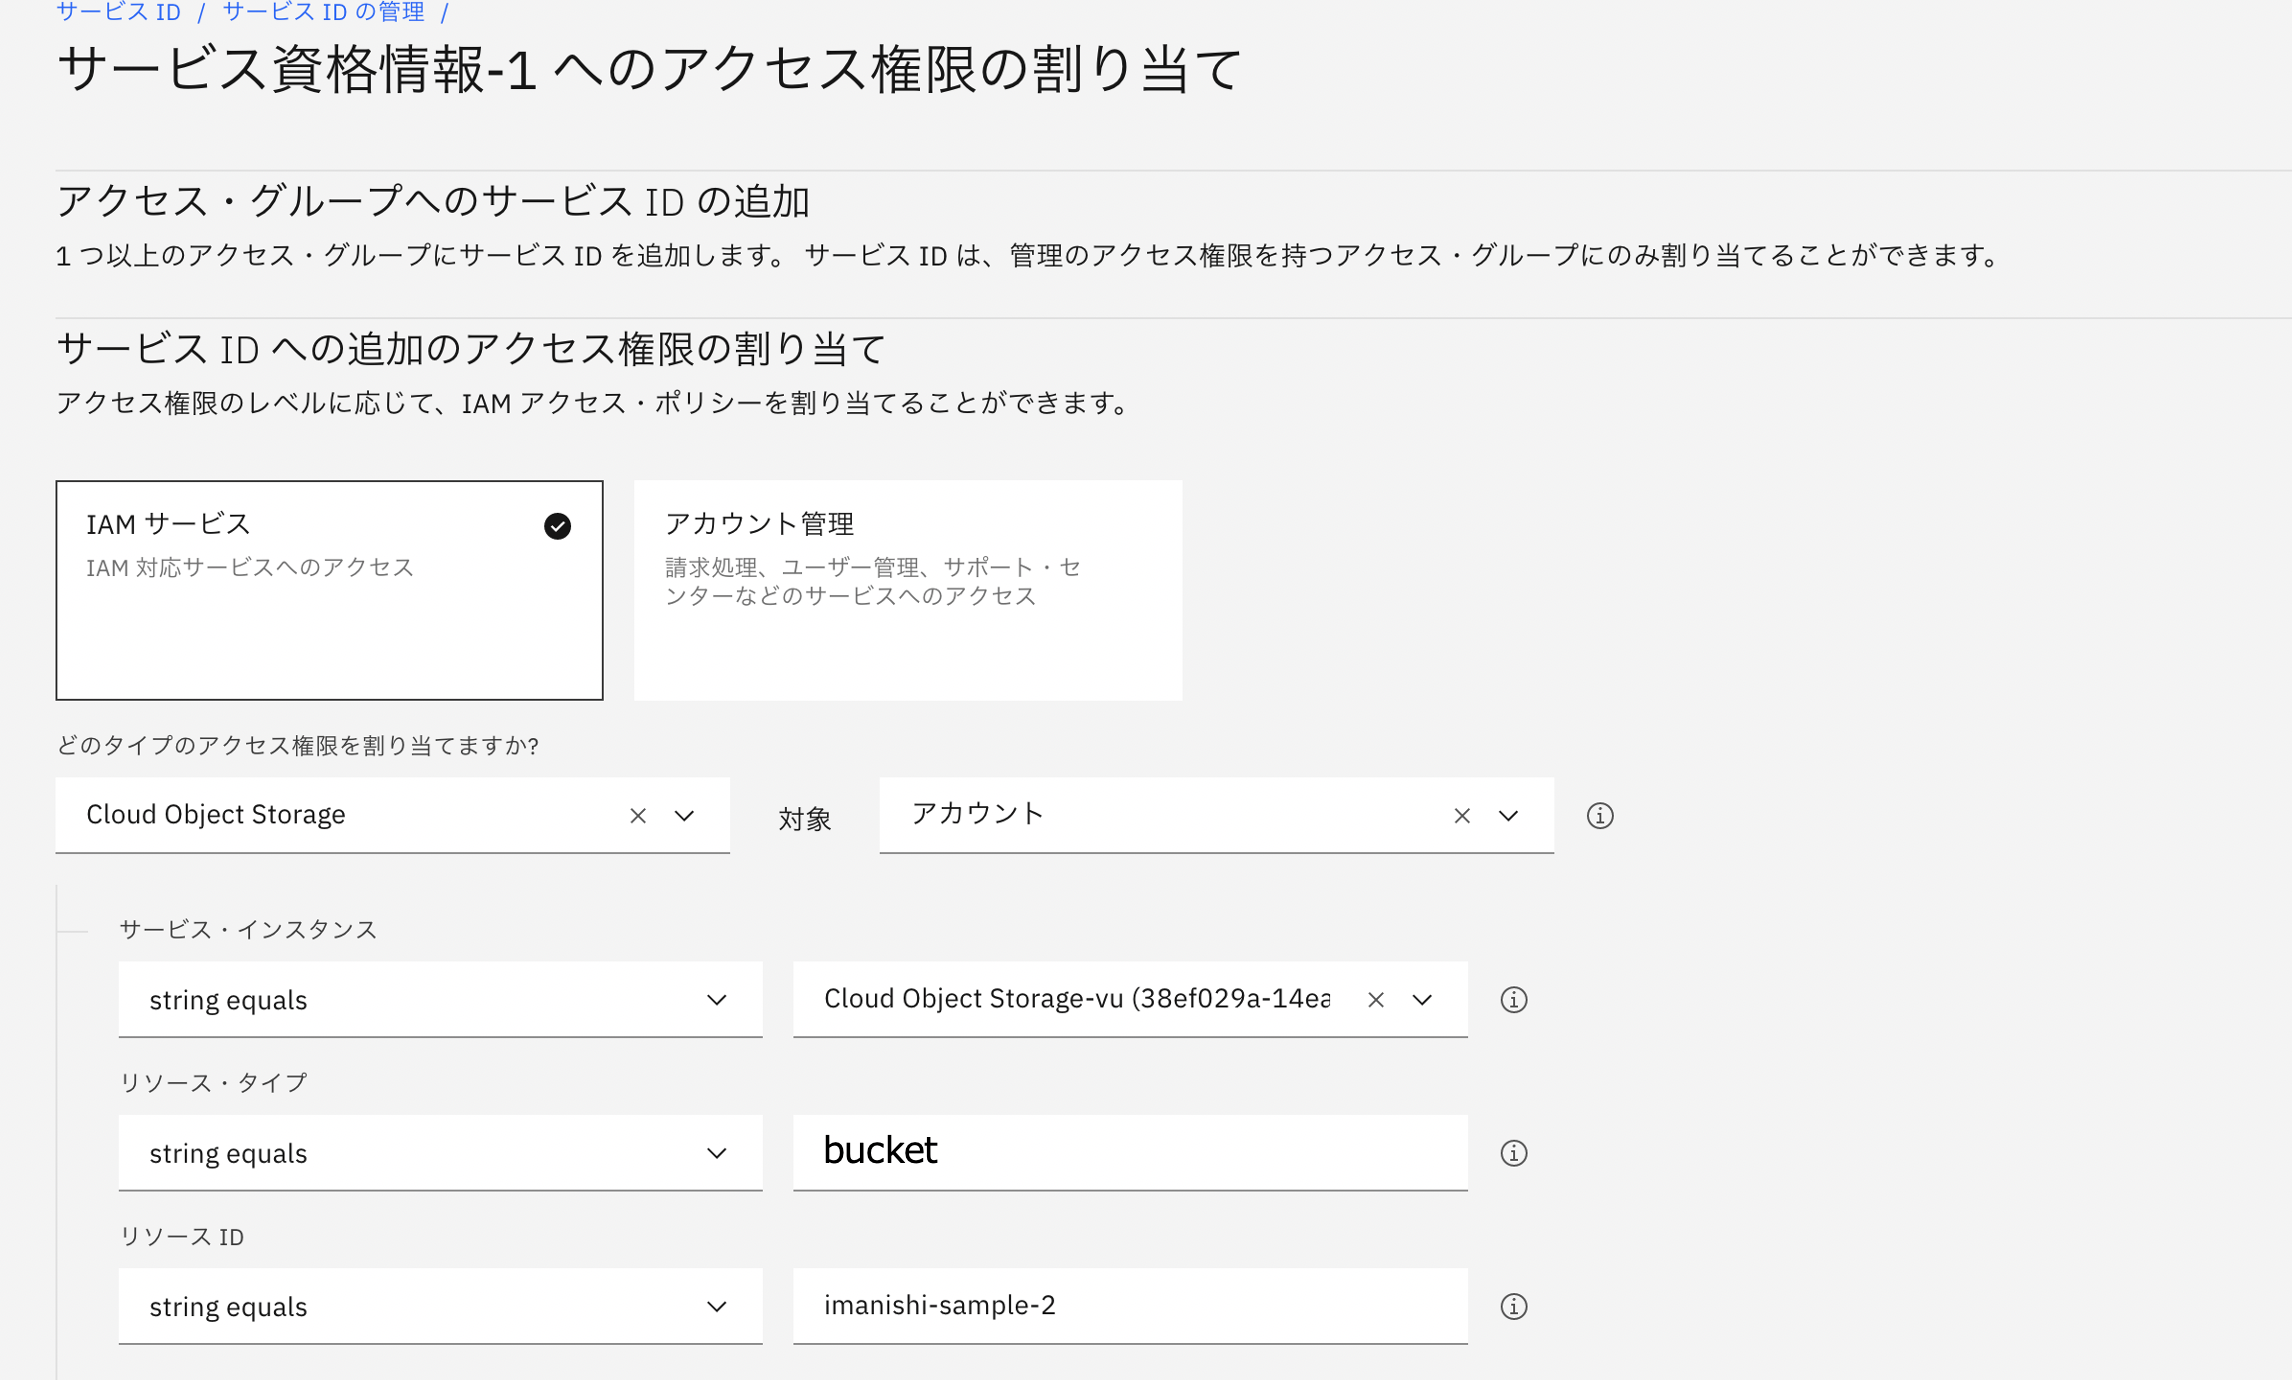Viewport: 2292px width, 1380px height.
Task: Click the IAM サービス selected checkmark
Action: click(557, 526)
